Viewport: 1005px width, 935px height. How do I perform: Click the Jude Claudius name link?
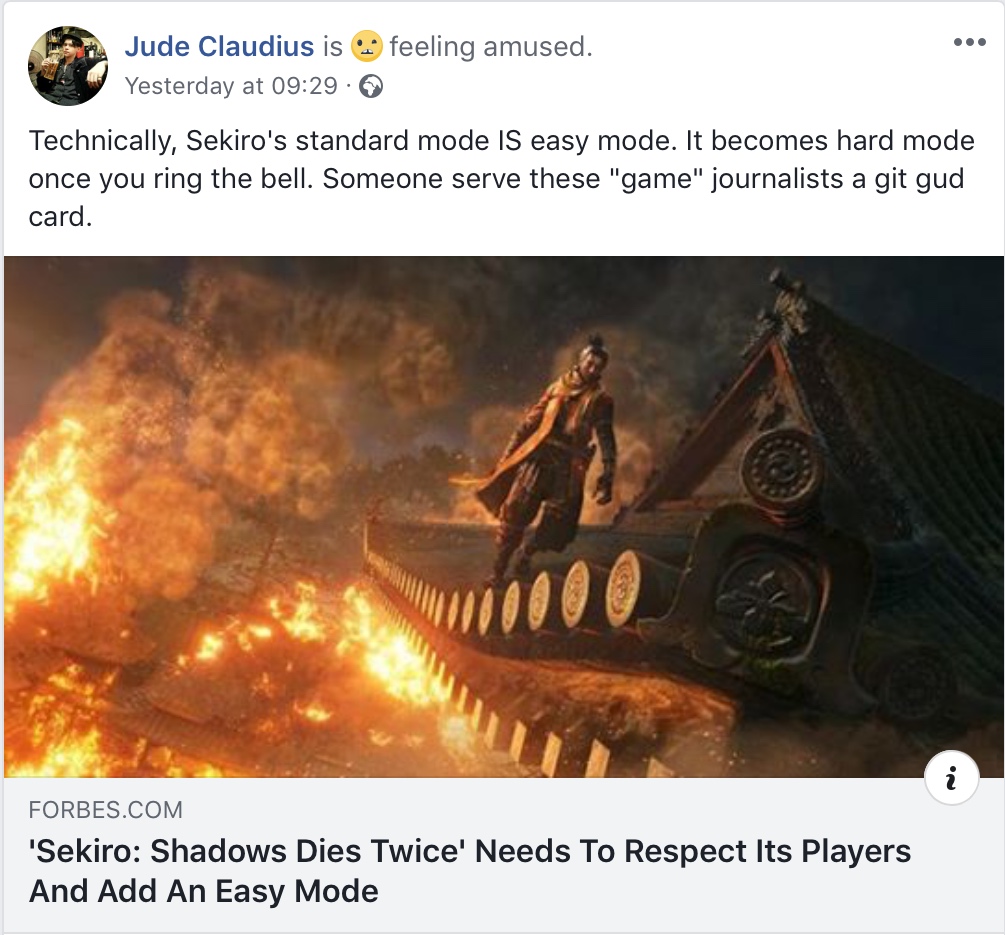tap(218, 46)
